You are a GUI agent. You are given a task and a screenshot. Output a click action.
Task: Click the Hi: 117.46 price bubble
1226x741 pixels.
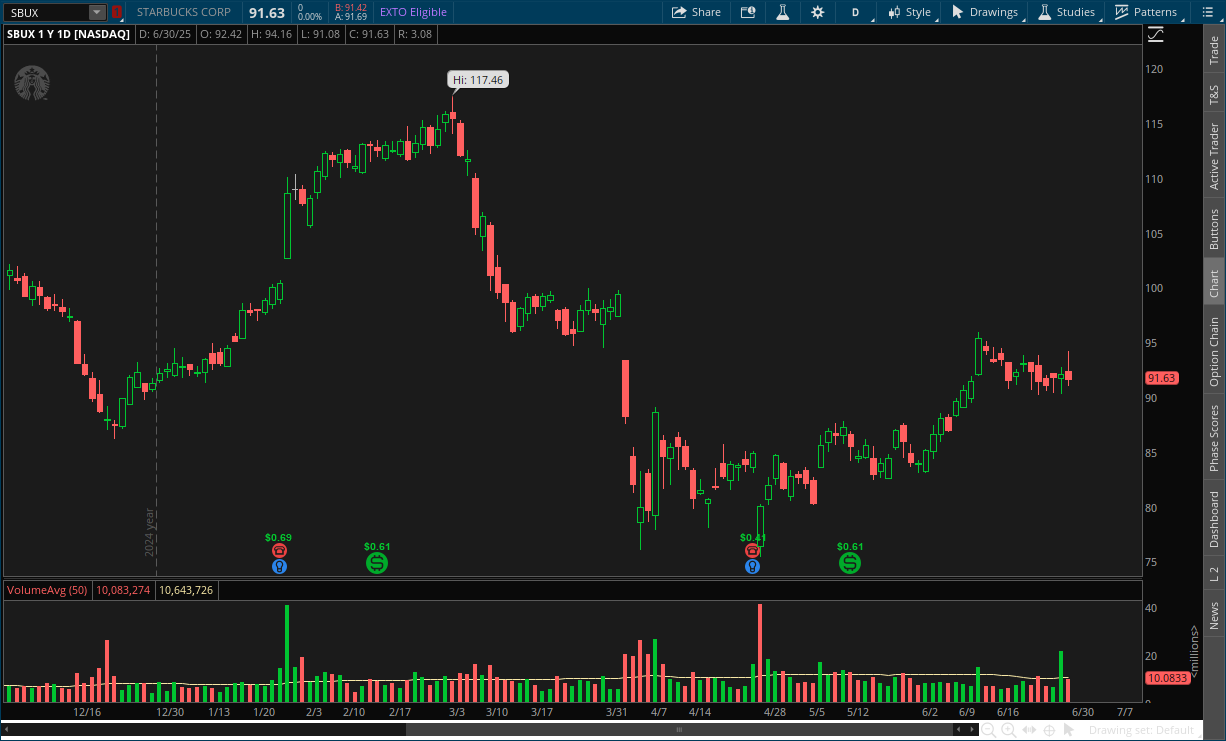[477, 80]
